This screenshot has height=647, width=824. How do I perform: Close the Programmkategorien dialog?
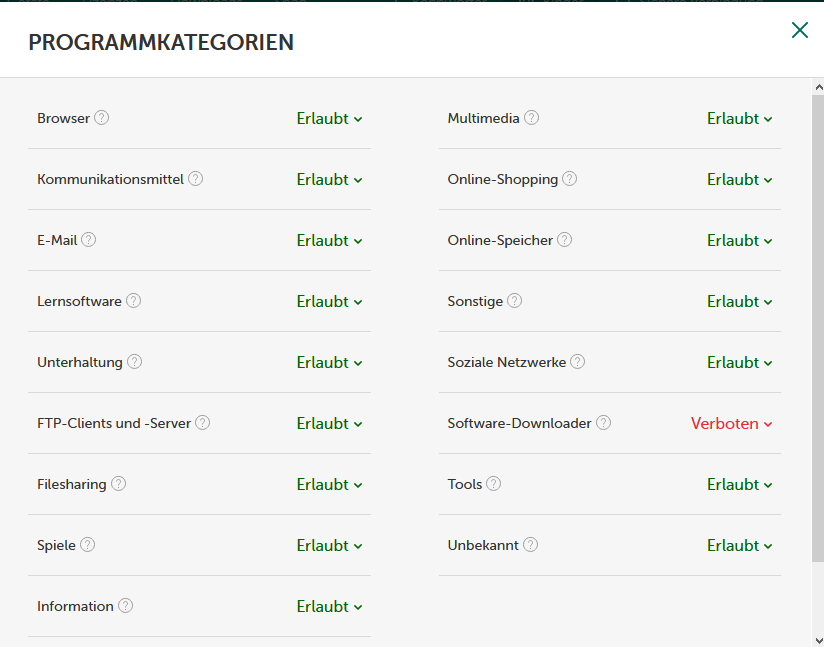click(799, 30)
